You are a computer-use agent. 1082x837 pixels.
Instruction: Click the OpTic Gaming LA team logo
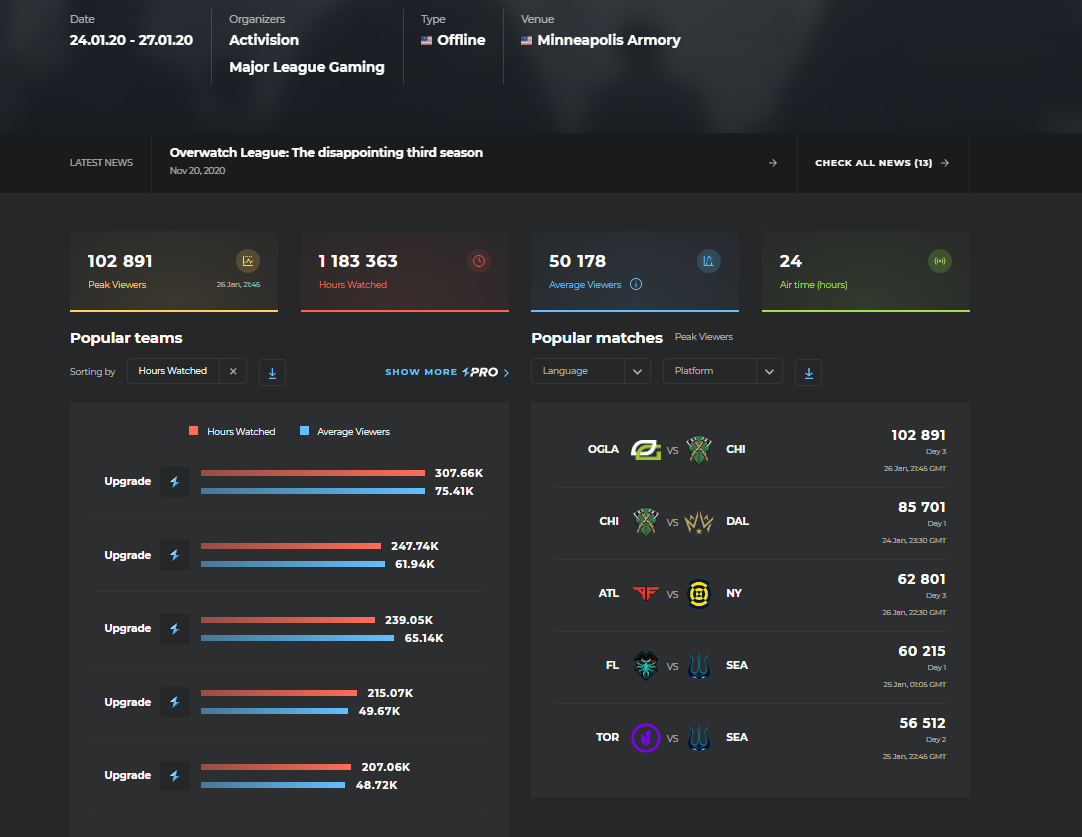pos(646,450)
